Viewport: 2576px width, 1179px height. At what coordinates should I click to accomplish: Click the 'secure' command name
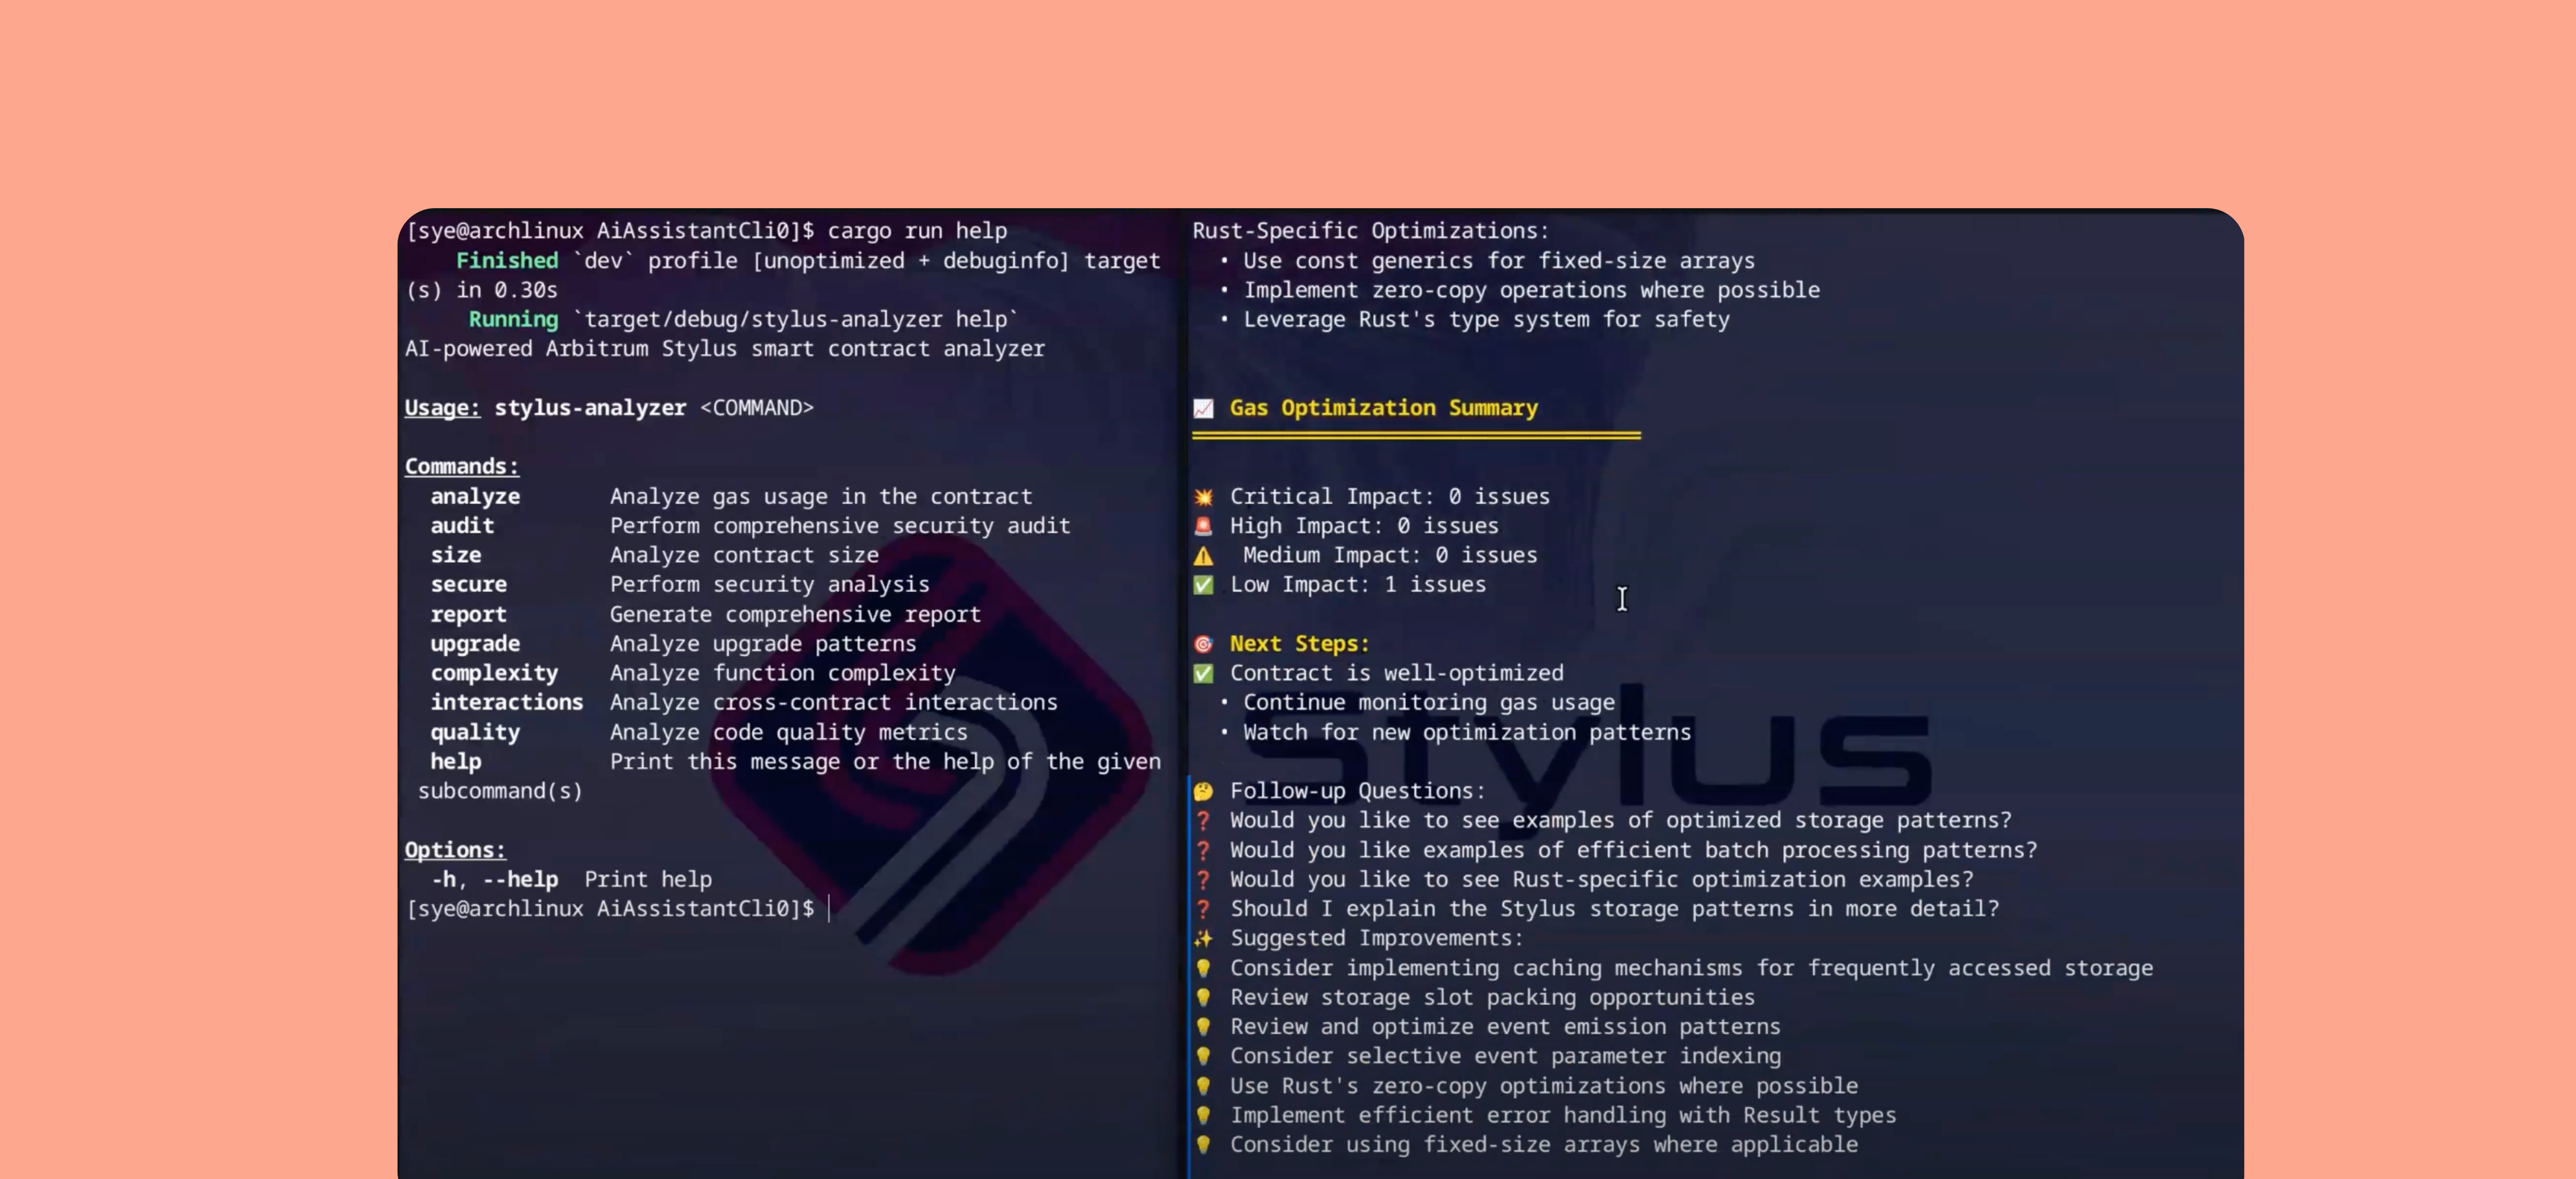coord(469,585)
